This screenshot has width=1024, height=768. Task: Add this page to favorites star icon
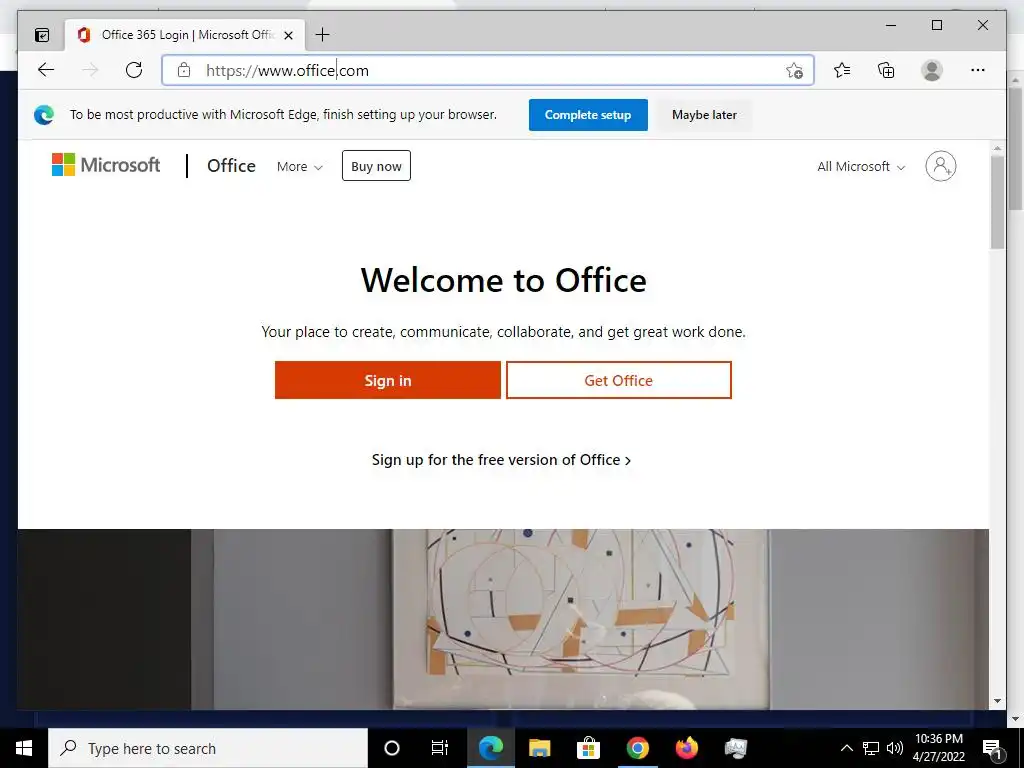pos(794,70)
